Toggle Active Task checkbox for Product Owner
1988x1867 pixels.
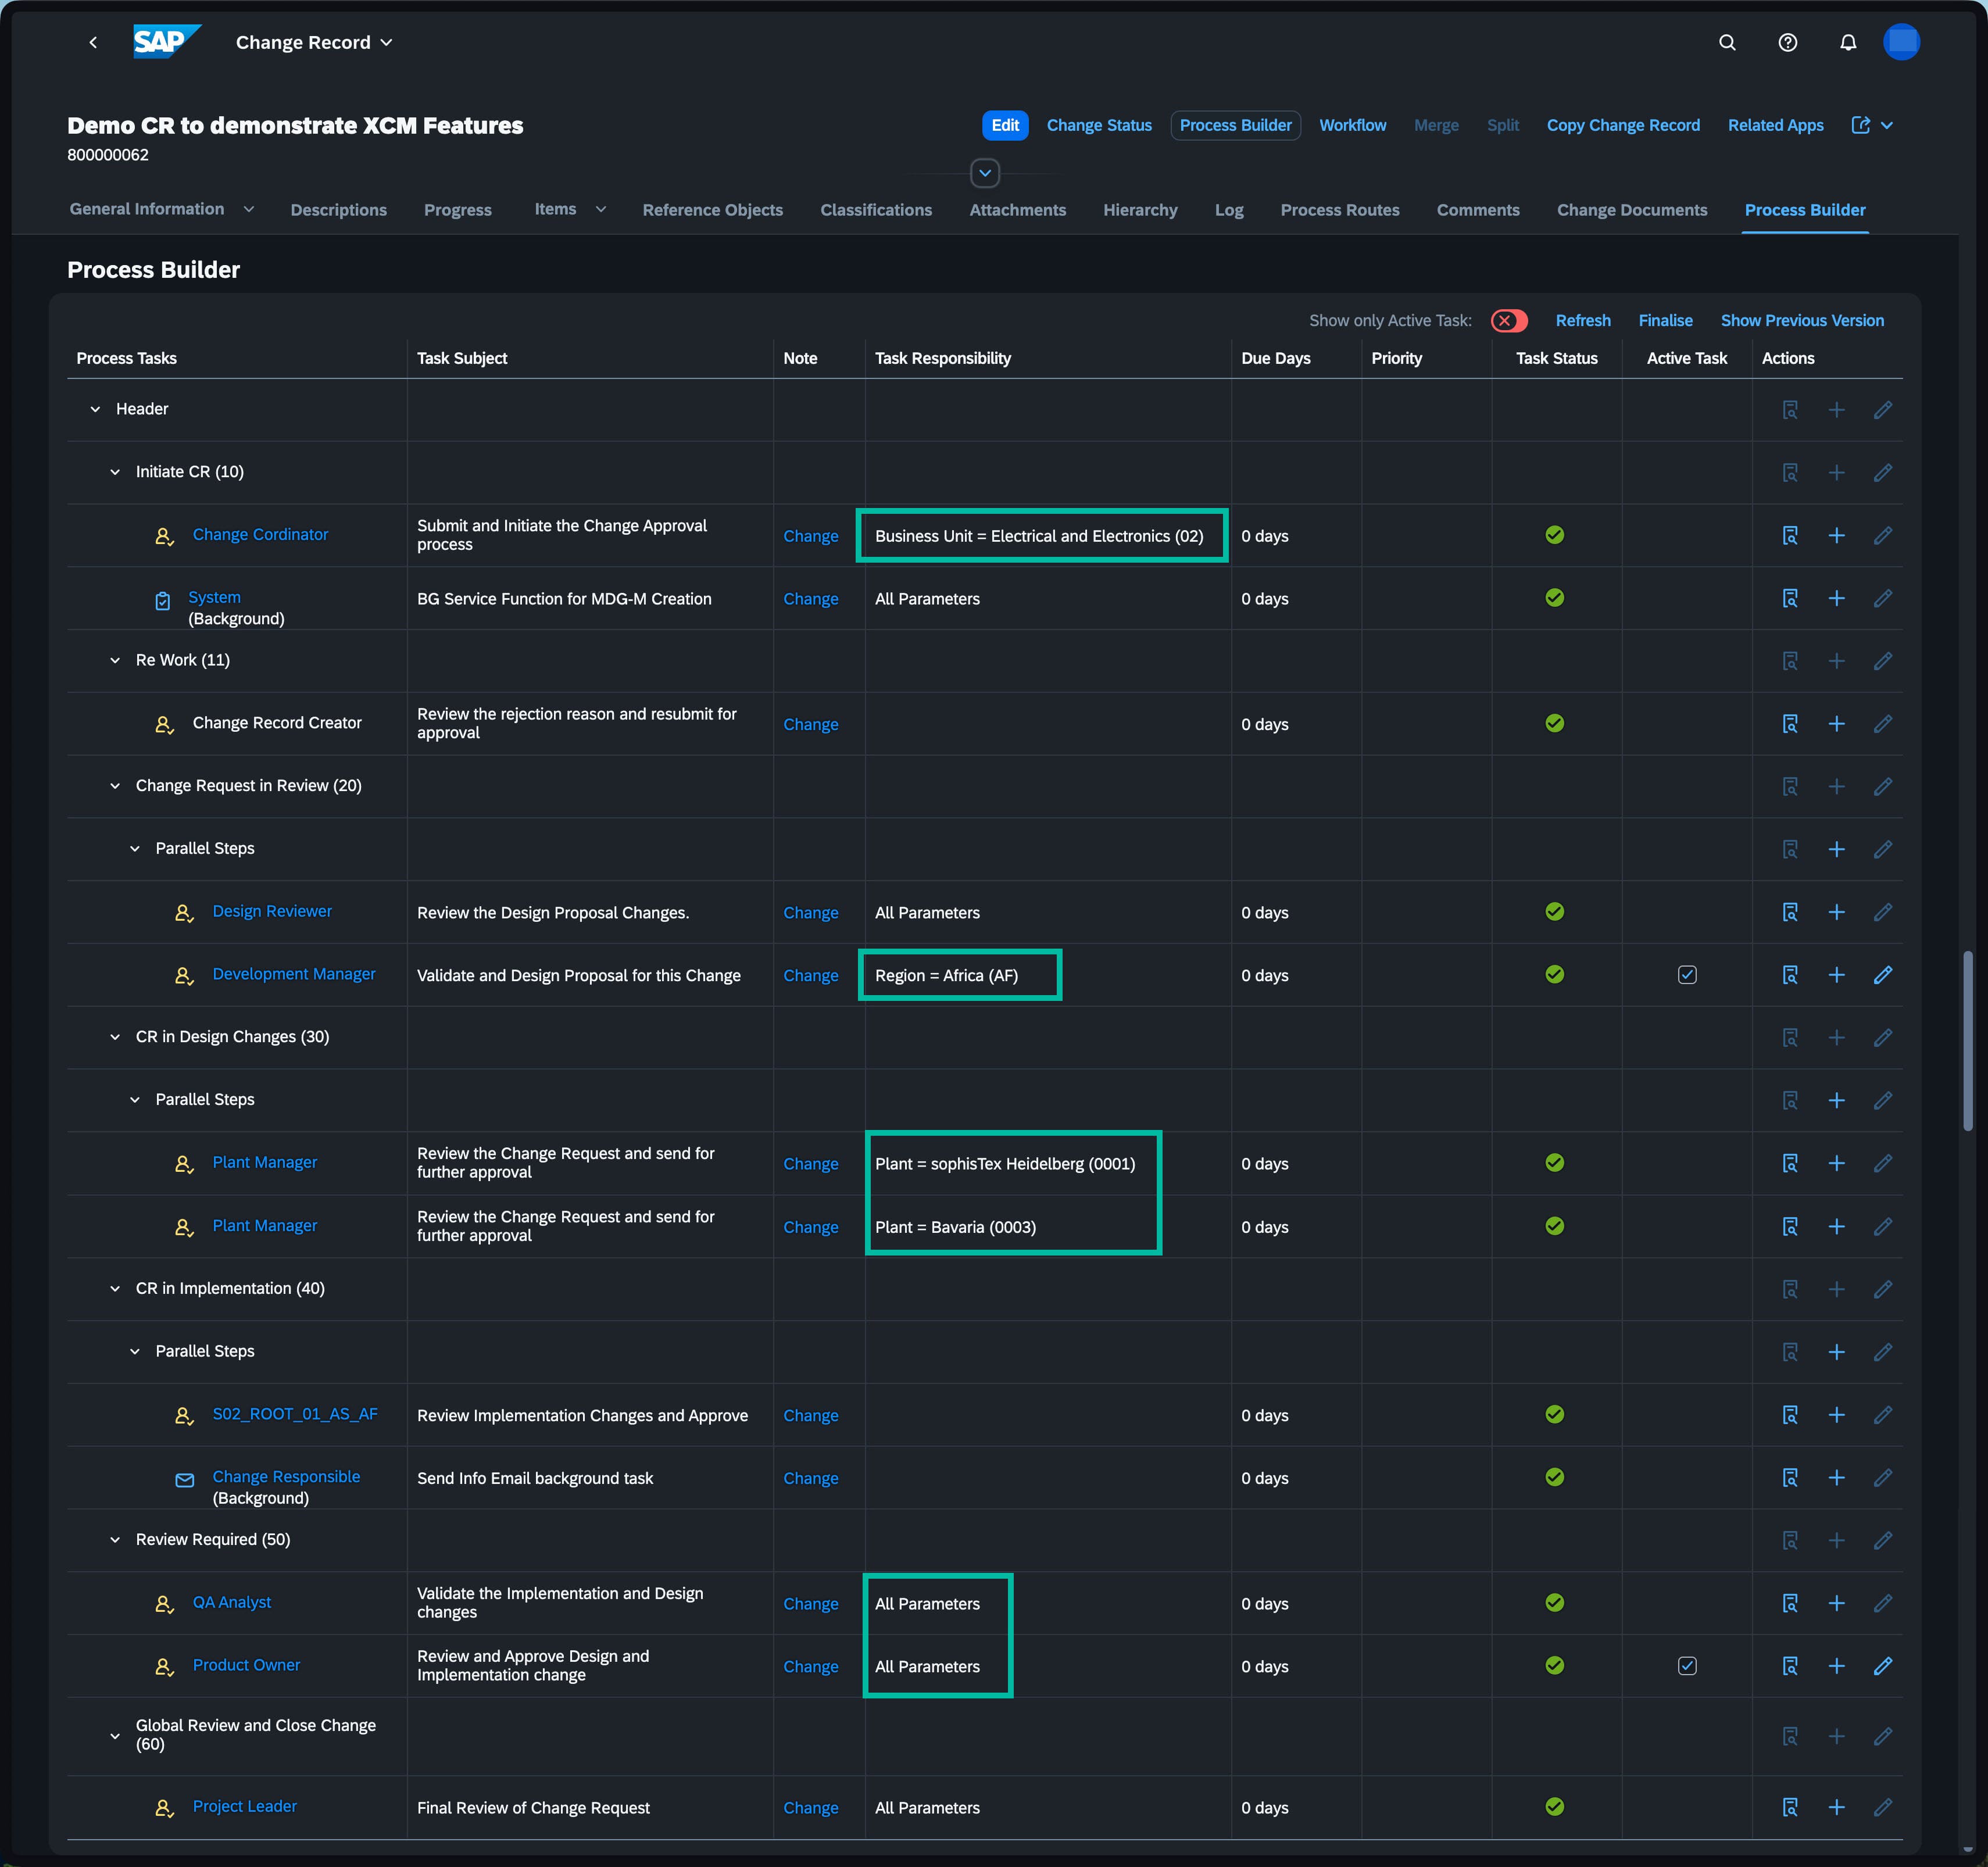point(1687,1666)
